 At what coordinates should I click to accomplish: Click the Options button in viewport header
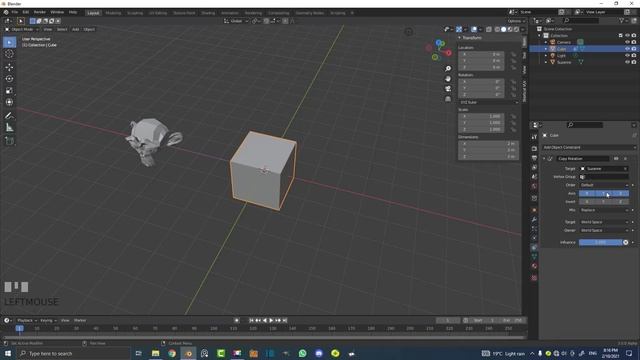(516, 21)
